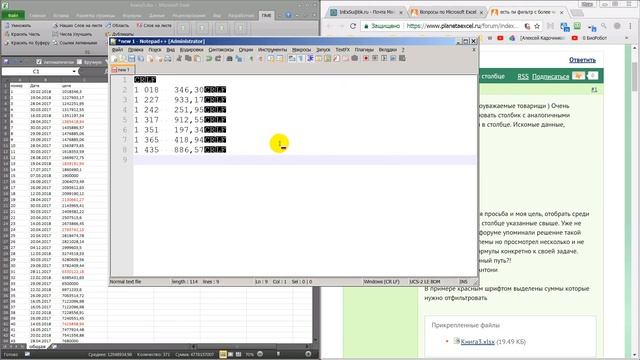Expand the bookmarks bar overflow chevron

coord(627,38)
